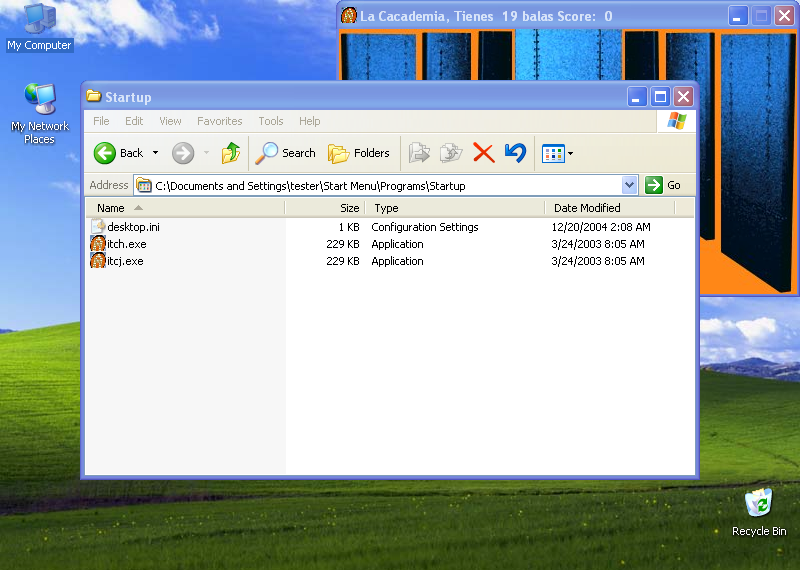
Task: Click the Forward arrow button
Action: (183, 153)
